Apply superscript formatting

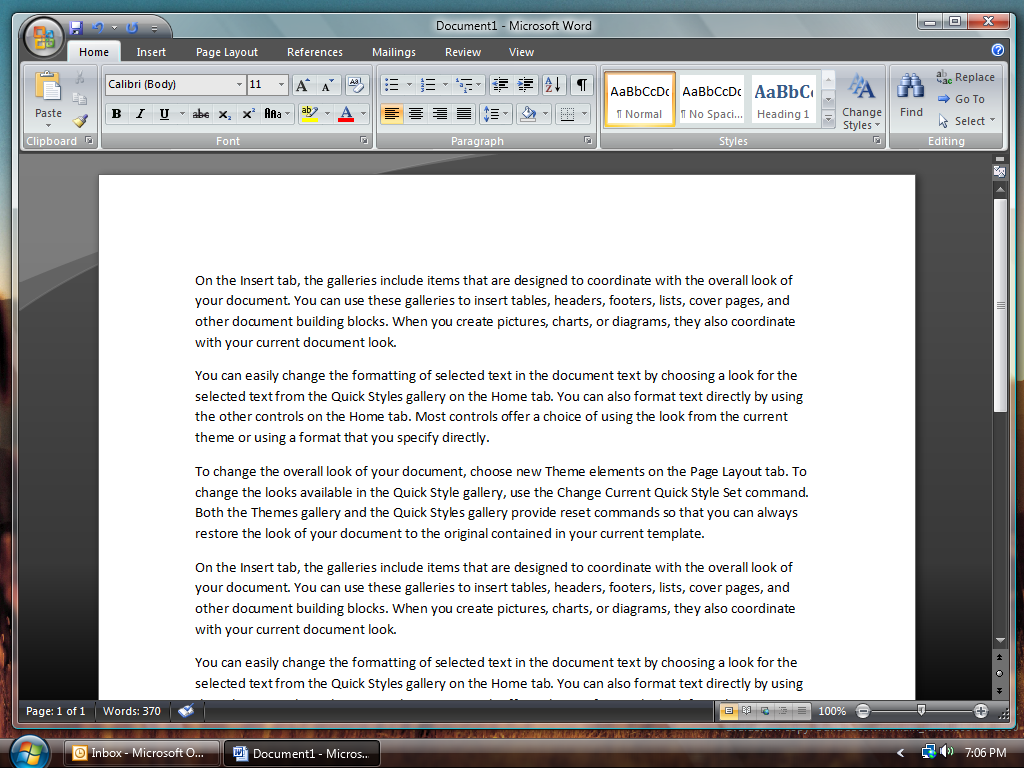click(248, 114)
